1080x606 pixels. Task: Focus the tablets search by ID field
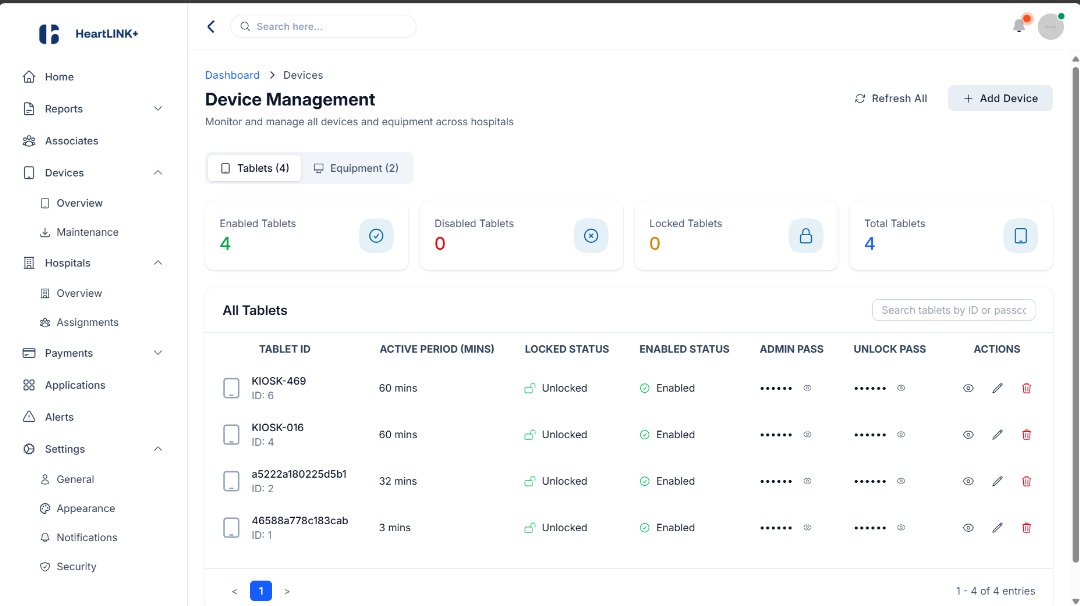pyautogui.click(x=953, y=310)
